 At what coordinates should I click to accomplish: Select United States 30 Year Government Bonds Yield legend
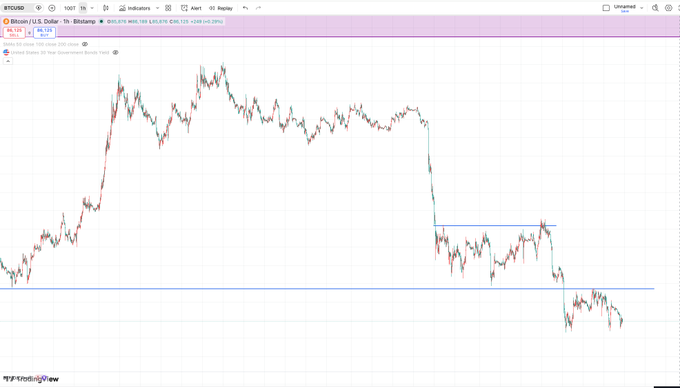(60, 52)
